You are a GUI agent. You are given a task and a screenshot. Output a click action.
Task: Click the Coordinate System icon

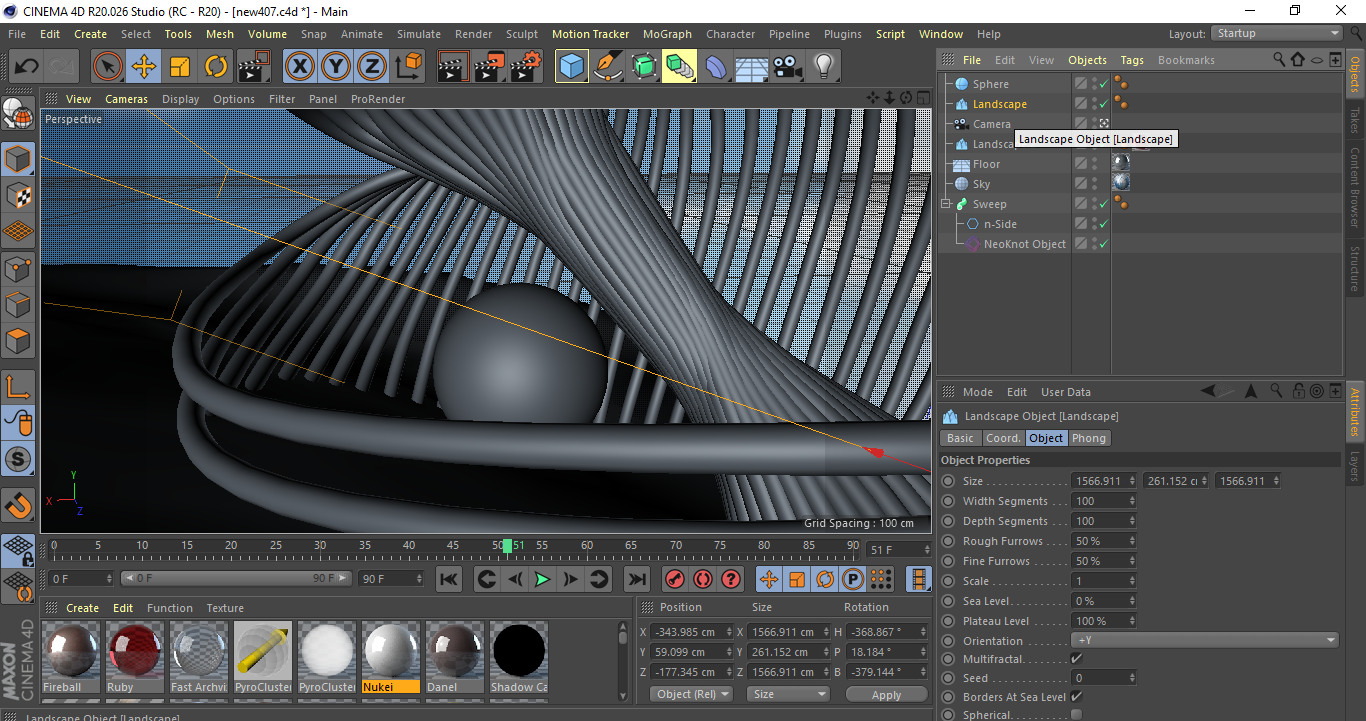(x=408, y=67)
